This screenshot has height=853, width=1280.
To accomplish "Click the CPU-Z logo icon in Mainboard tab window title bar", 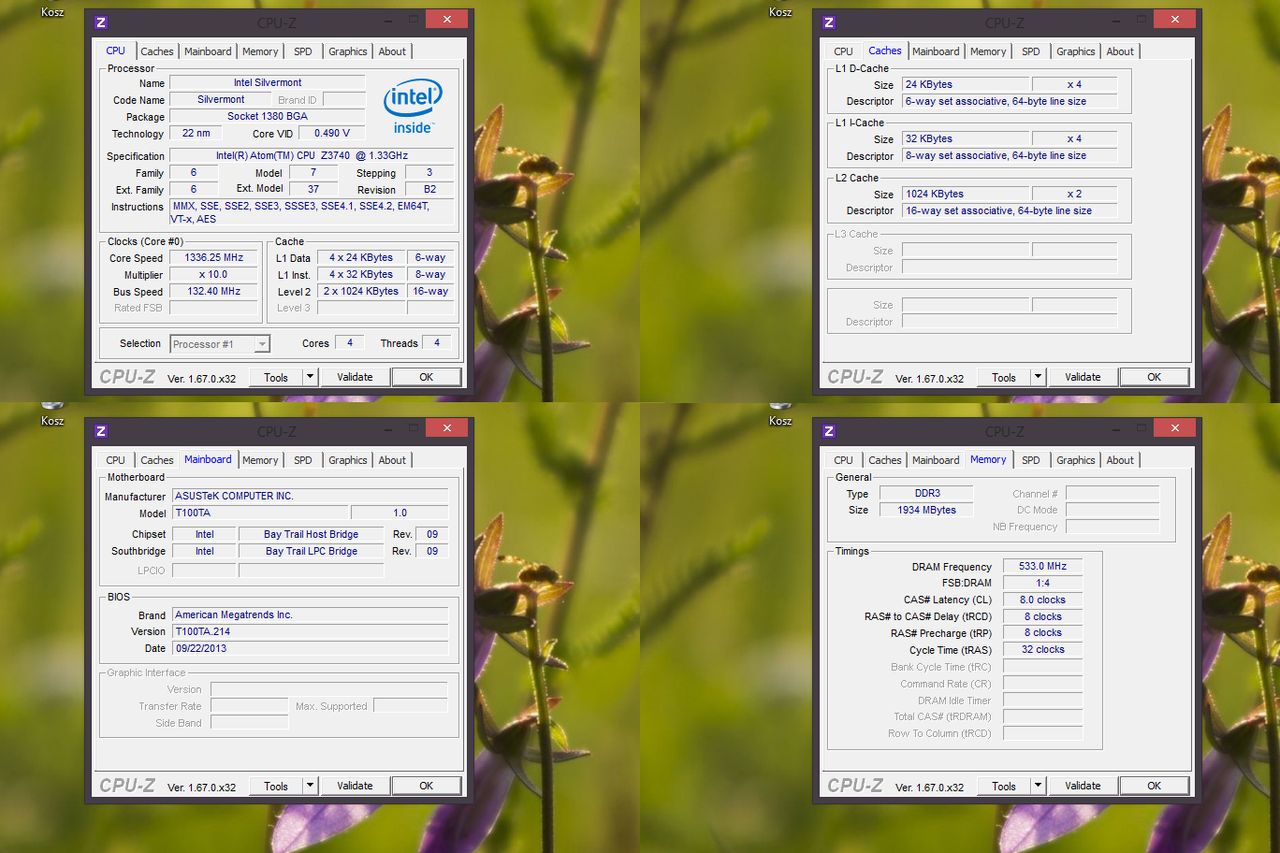I will 101,431.
